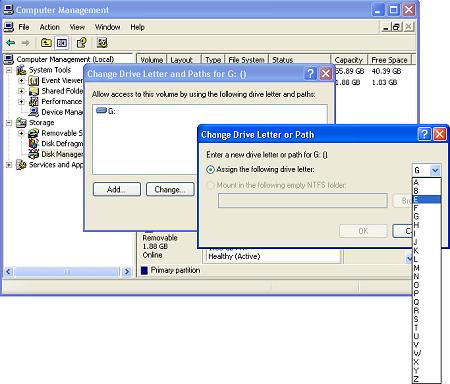Image resolution: width=450 pixels, height=384 pixels.
Task: Click the Disk Defragmenter icon
Action: click(34, 144)
